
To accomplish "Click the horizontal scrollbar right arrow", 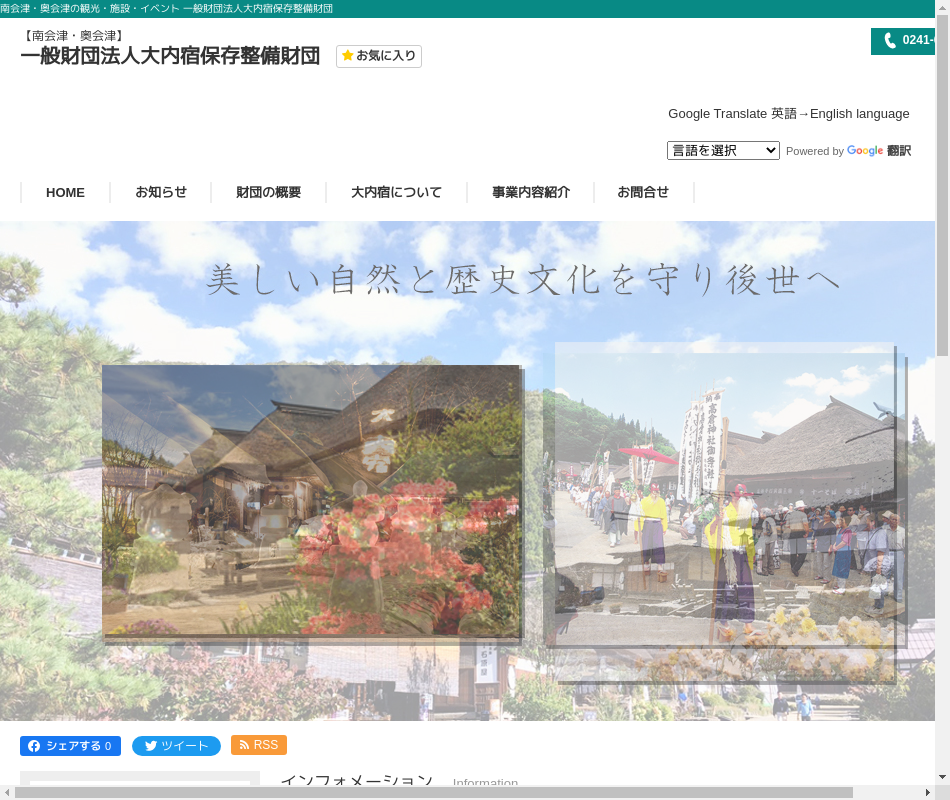I will pos(928,792).
